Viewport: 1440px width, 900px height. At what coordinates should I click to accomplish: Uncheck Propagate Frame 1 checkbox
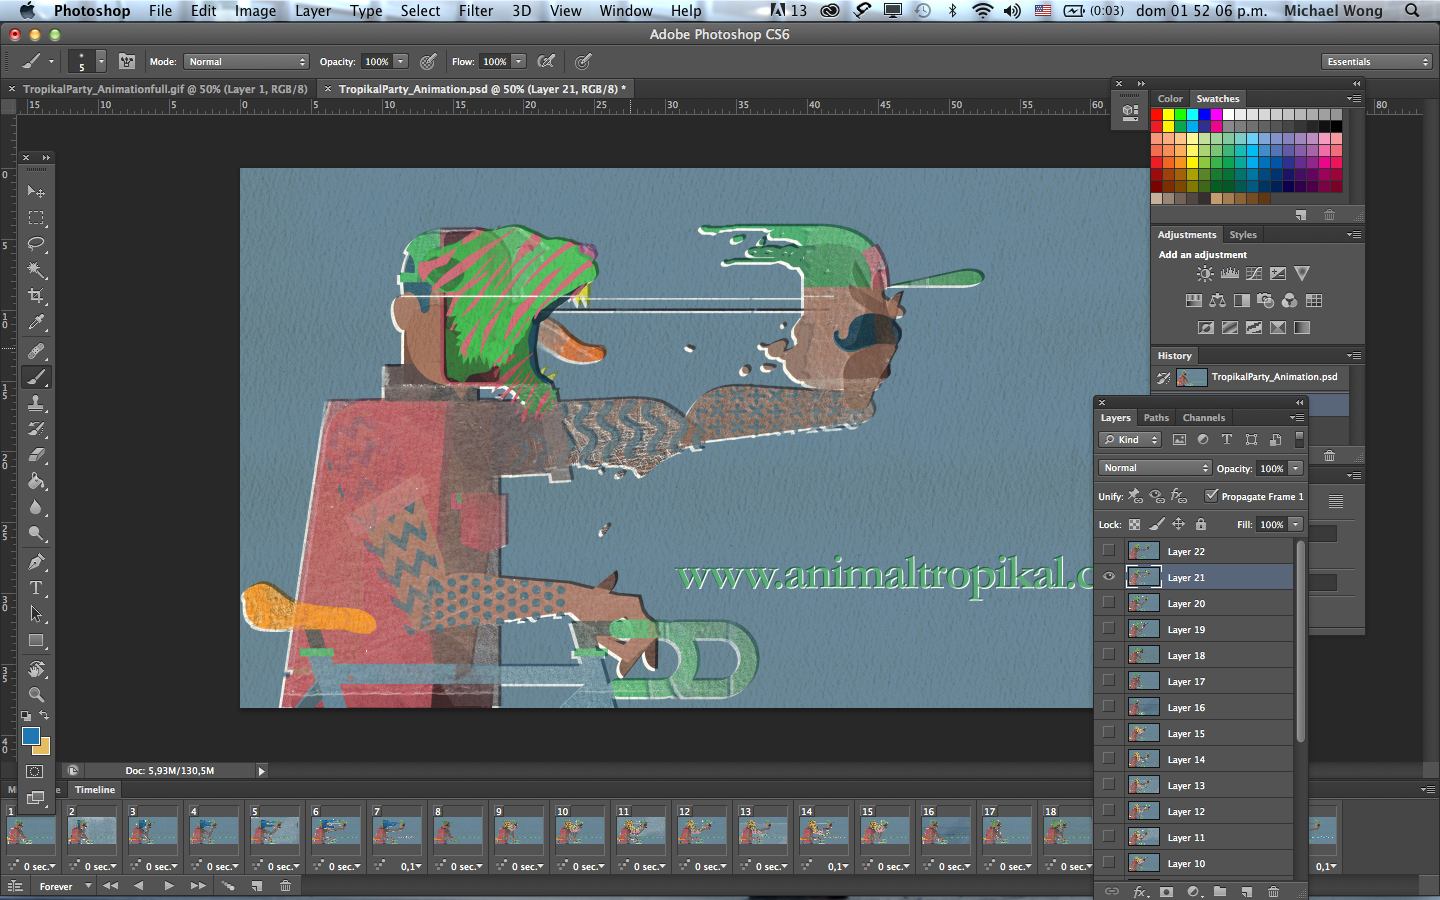point(1211,496)
